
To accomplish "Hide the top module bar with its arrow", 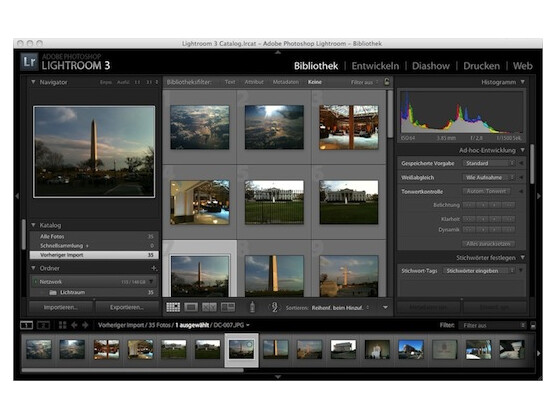I will click(x=278, y=52).
